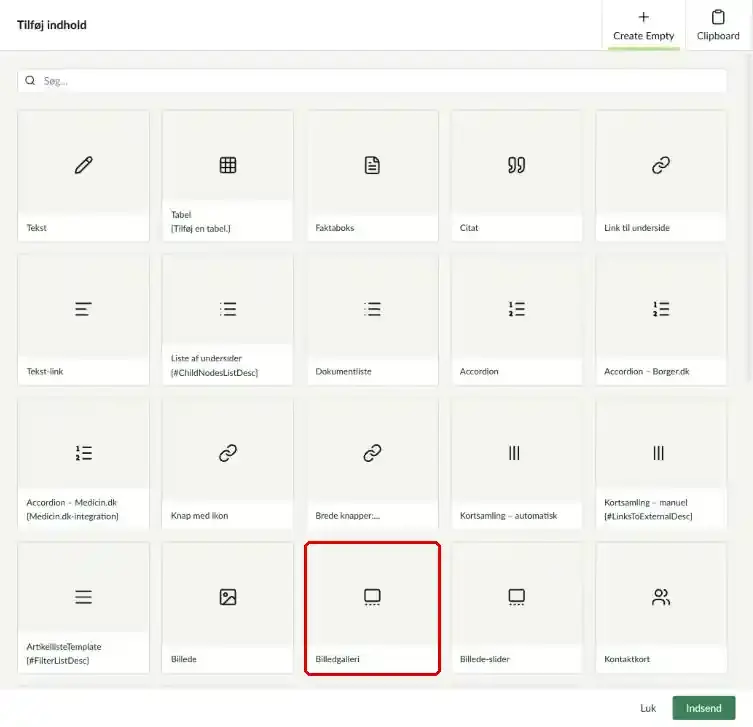Click the Brede knapper label
Image resolution: width=753 pixels, height=727 pixels.
coord(347,515)
